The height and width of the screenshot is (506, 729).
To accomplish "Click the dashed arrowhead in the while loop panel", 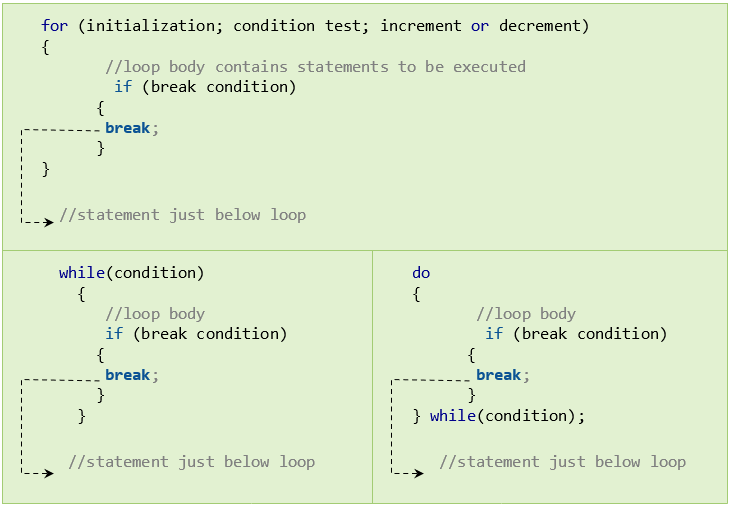I will [47, 472].
